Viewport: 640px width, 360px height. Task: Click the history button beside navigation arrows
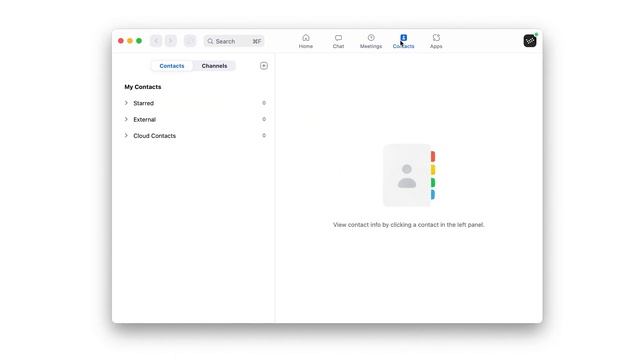[x=190, y=41]
